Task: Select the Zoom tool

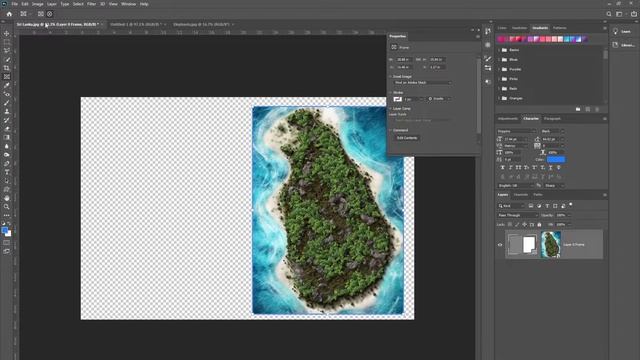Action: 7,207
